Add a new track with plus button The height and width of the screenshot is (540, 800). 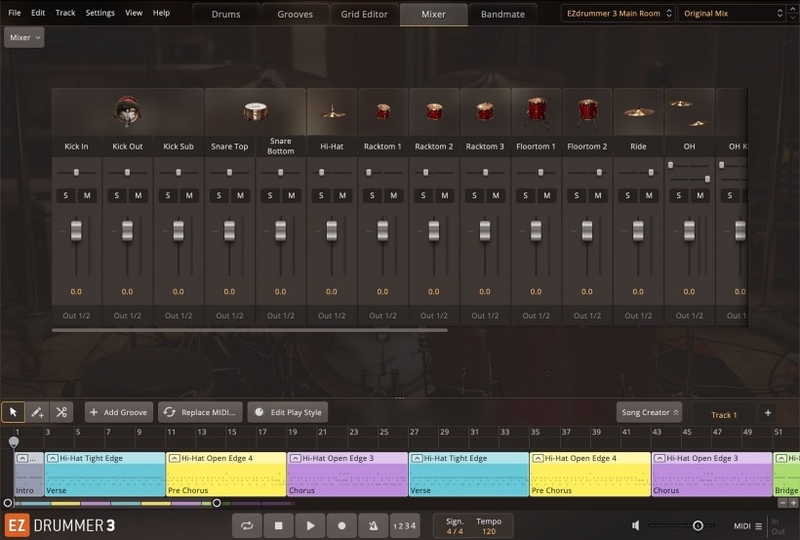768,413
